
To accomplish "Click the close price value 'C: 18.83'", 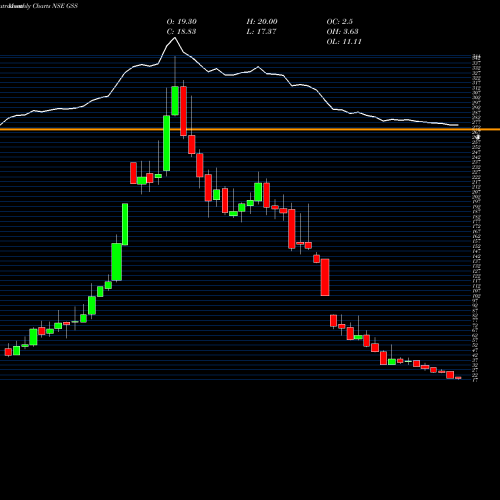I will [181, 32].
